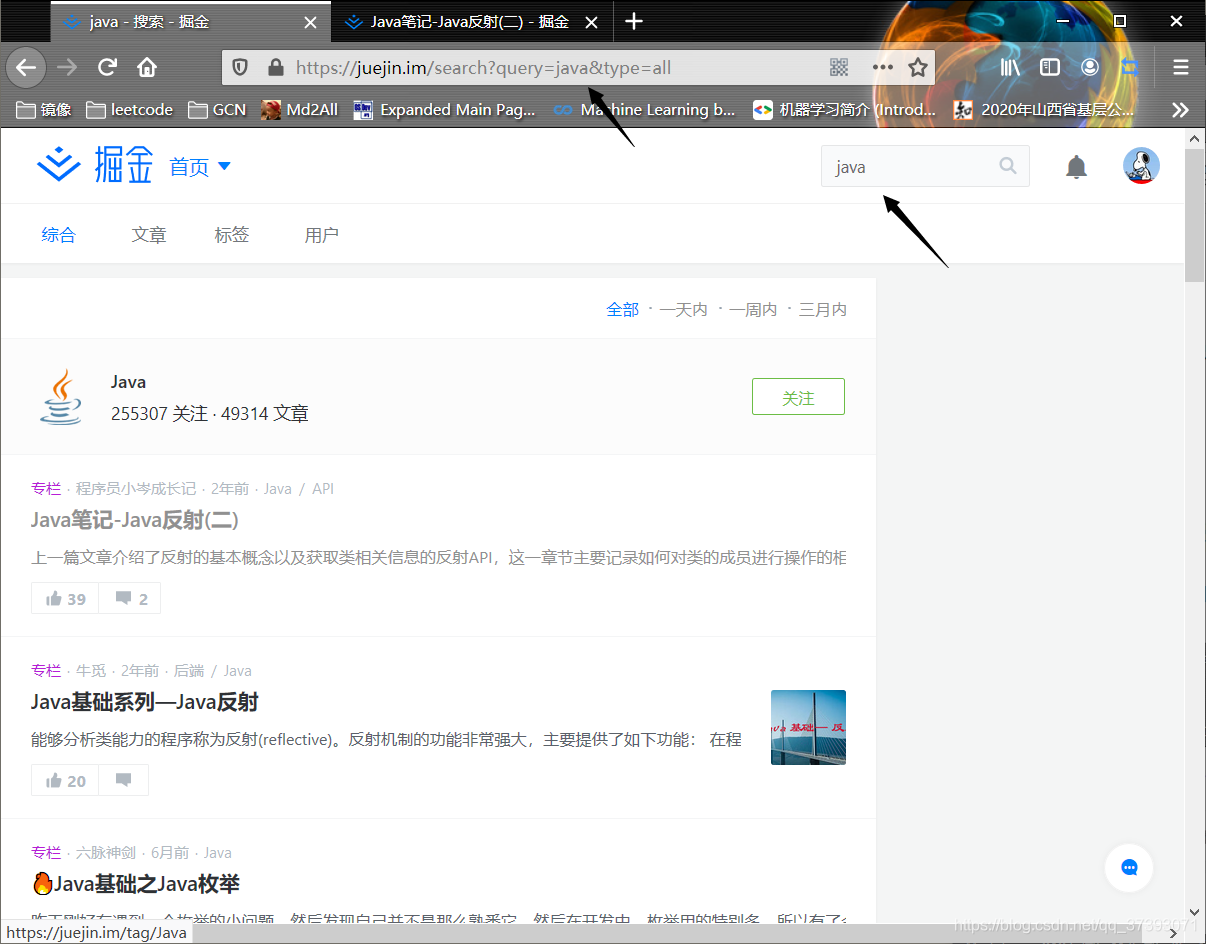
Task: Open the chat feedback bubble icon
Action: pyautogui.click(x=1129, y=867)
